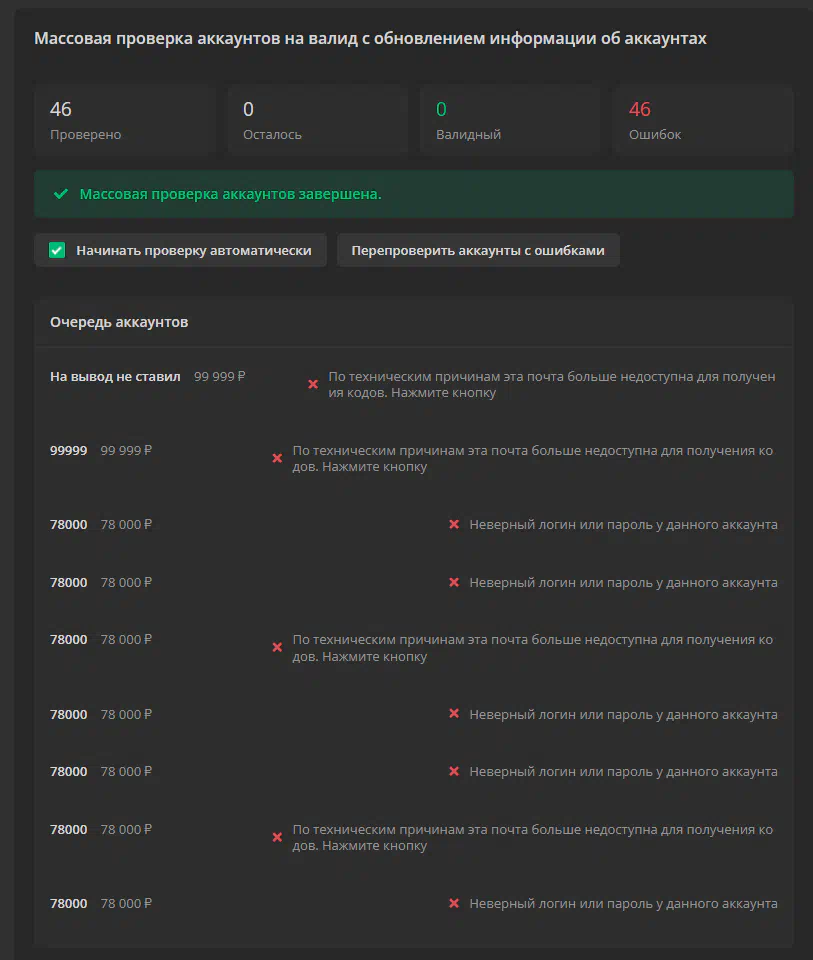Open the 99999 account title
813x960 pixels.
69,451
